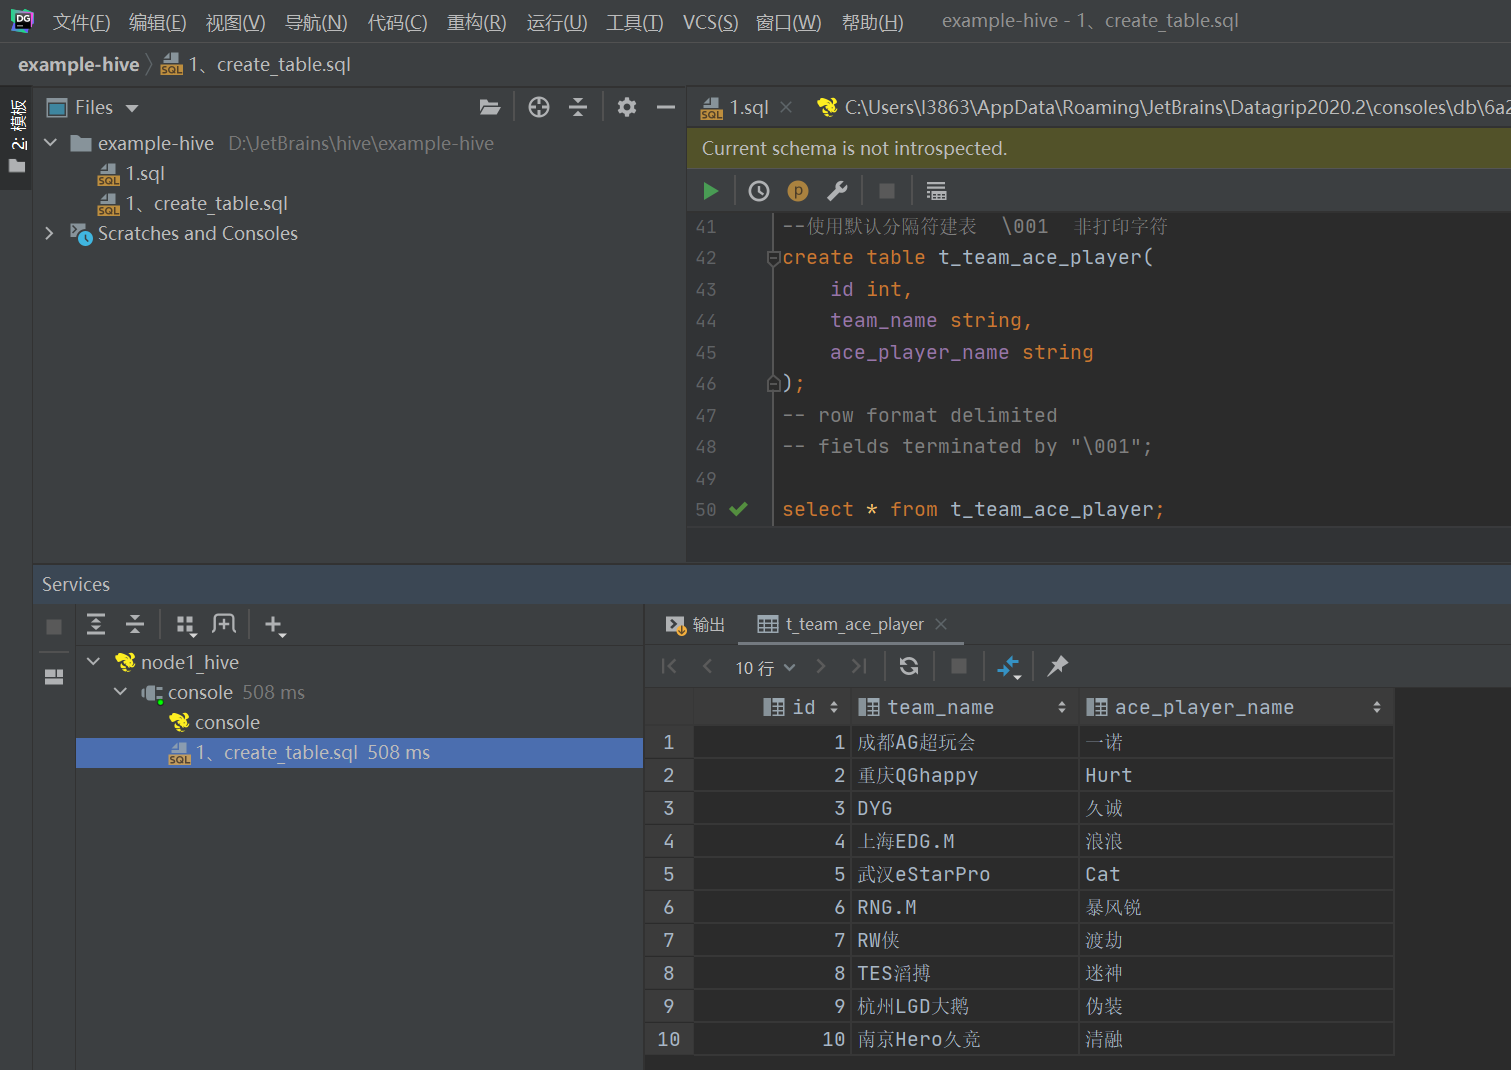Run the SQL with the green Execute button
Image resolution: width=1511 pixels, height=1070 pixels.
click(x=710, y=191)
